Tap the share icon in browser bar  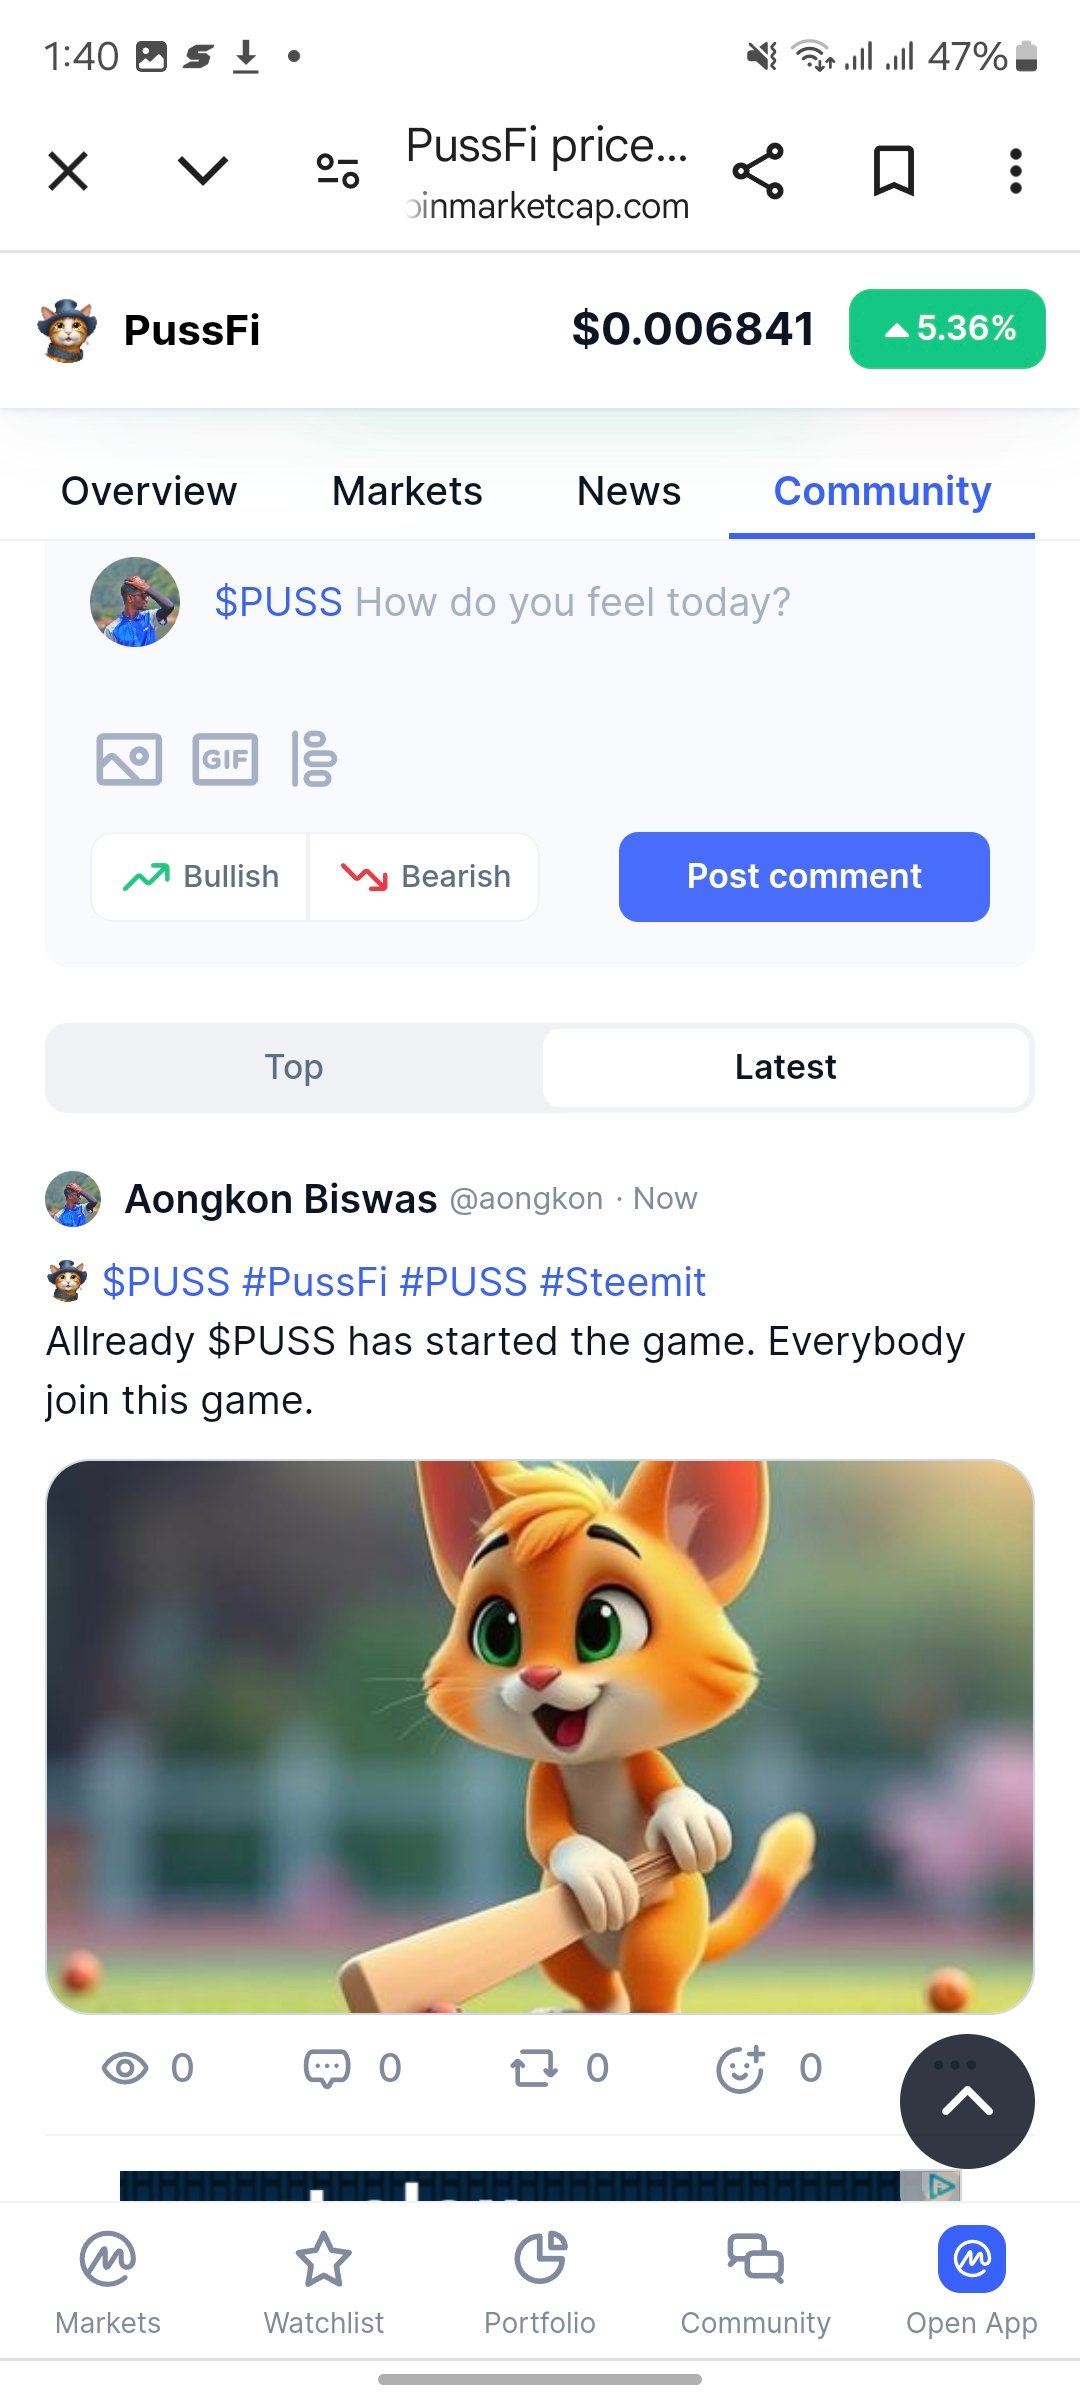coord(758,171)
